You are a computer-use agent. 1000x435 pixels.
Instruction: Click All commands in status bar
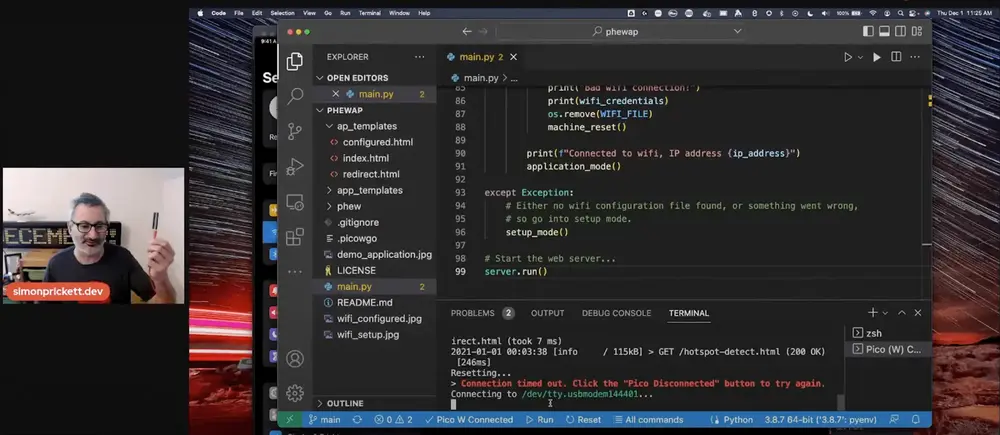649,420
